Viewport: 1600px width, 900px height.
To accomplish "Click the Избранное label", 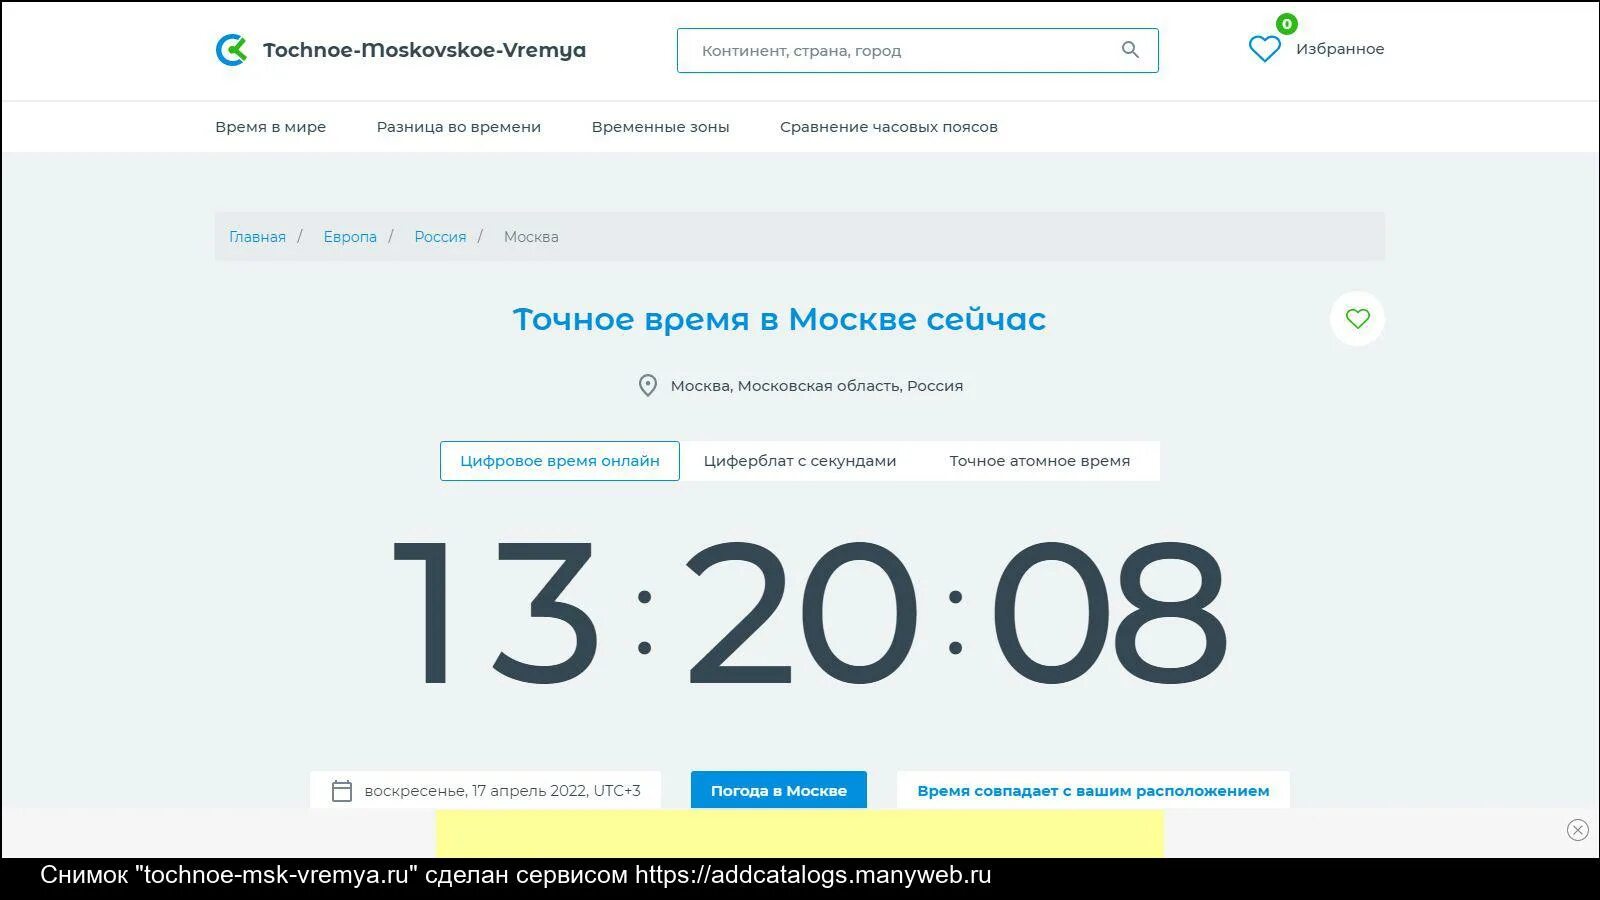I will (1340, 49).
